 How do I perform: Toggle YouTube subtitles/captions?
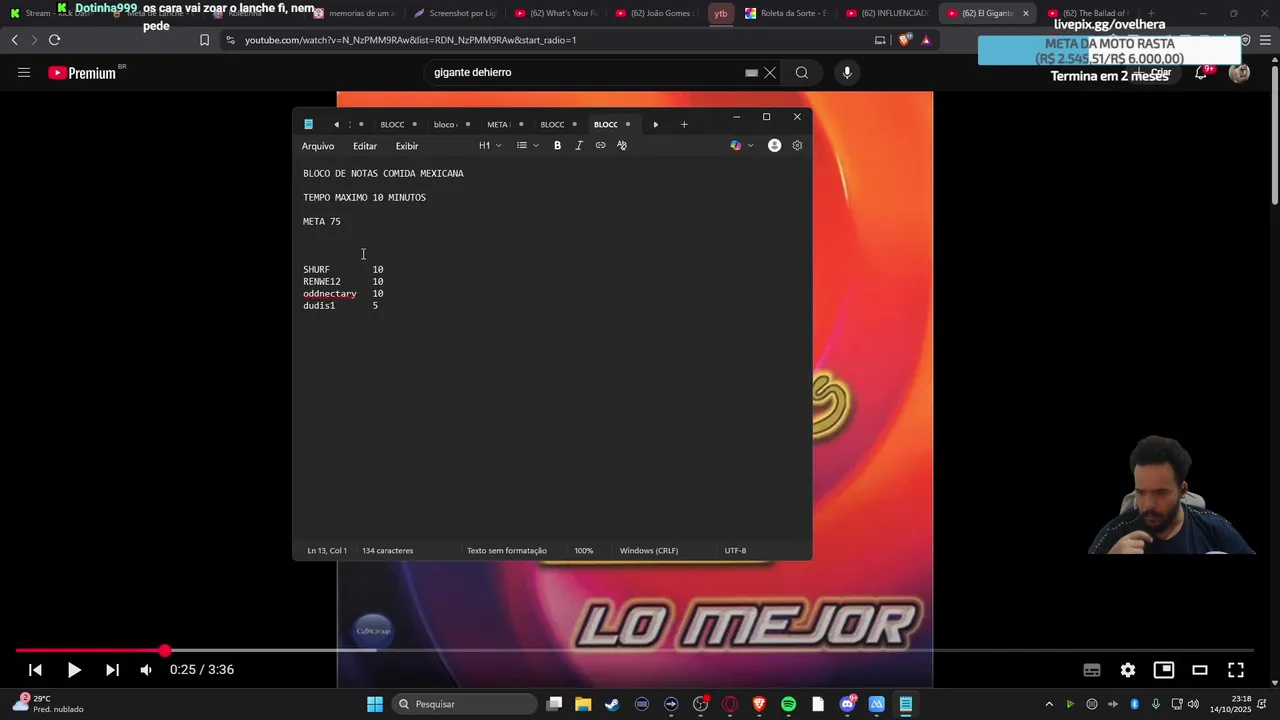[x=1092, y=670]
